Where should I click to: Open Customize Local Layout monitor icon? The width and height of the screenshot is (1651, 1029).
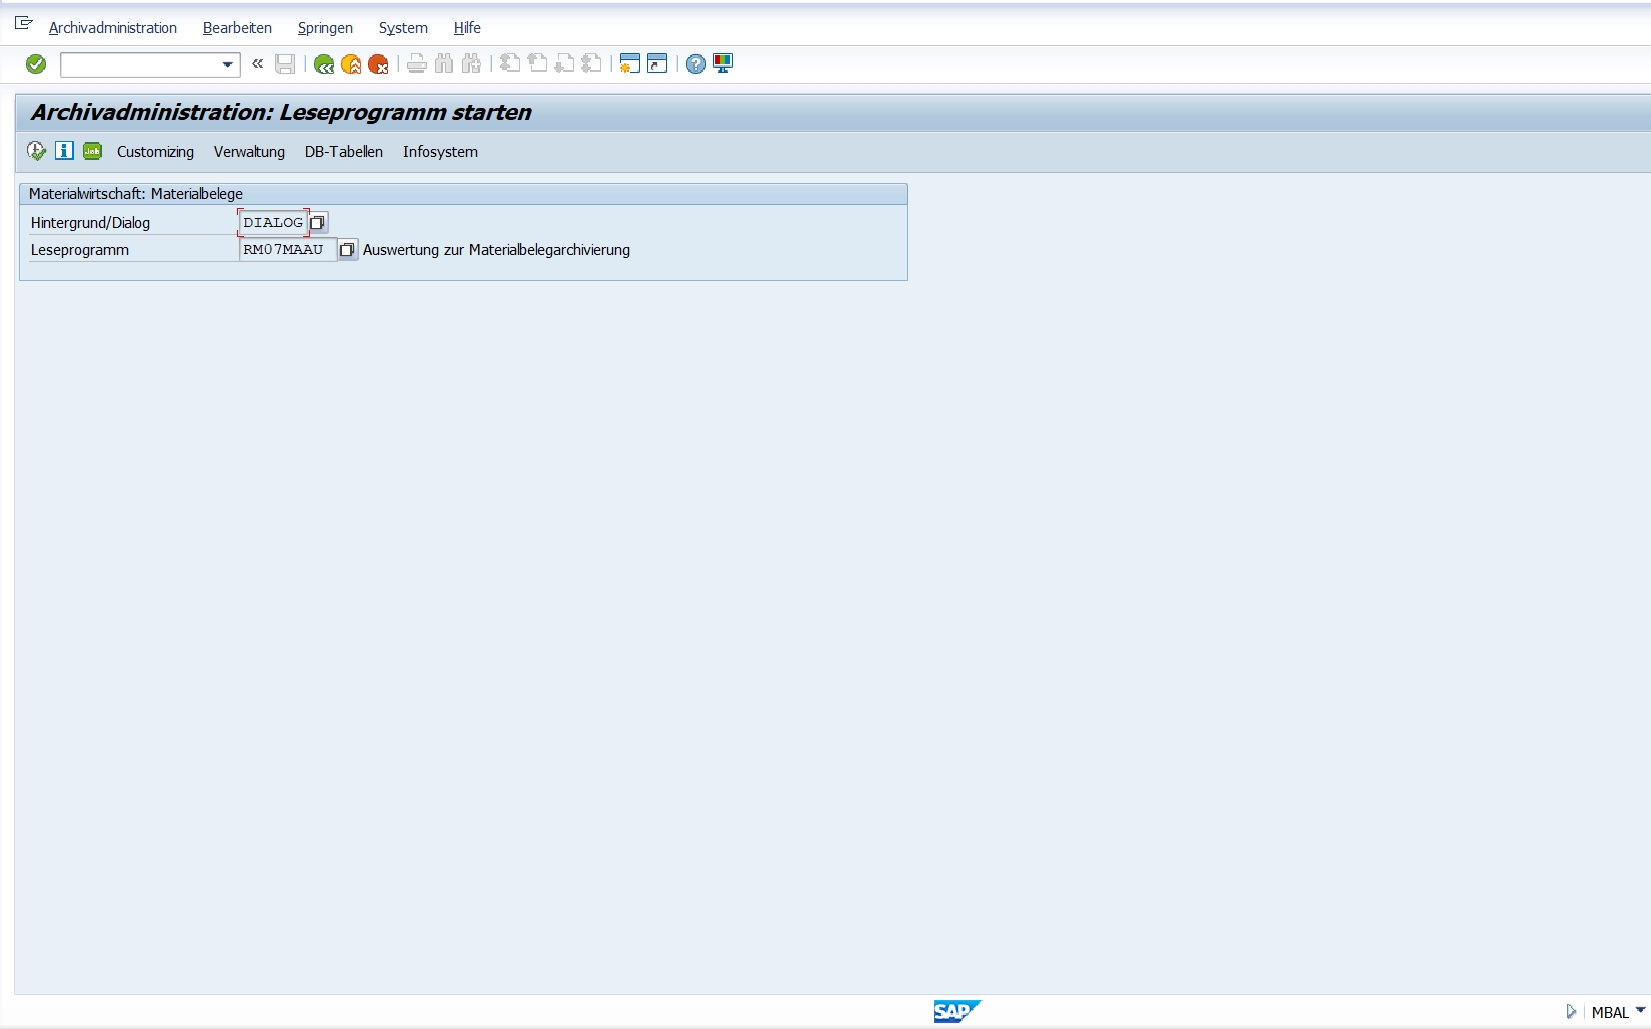[723, 64]
